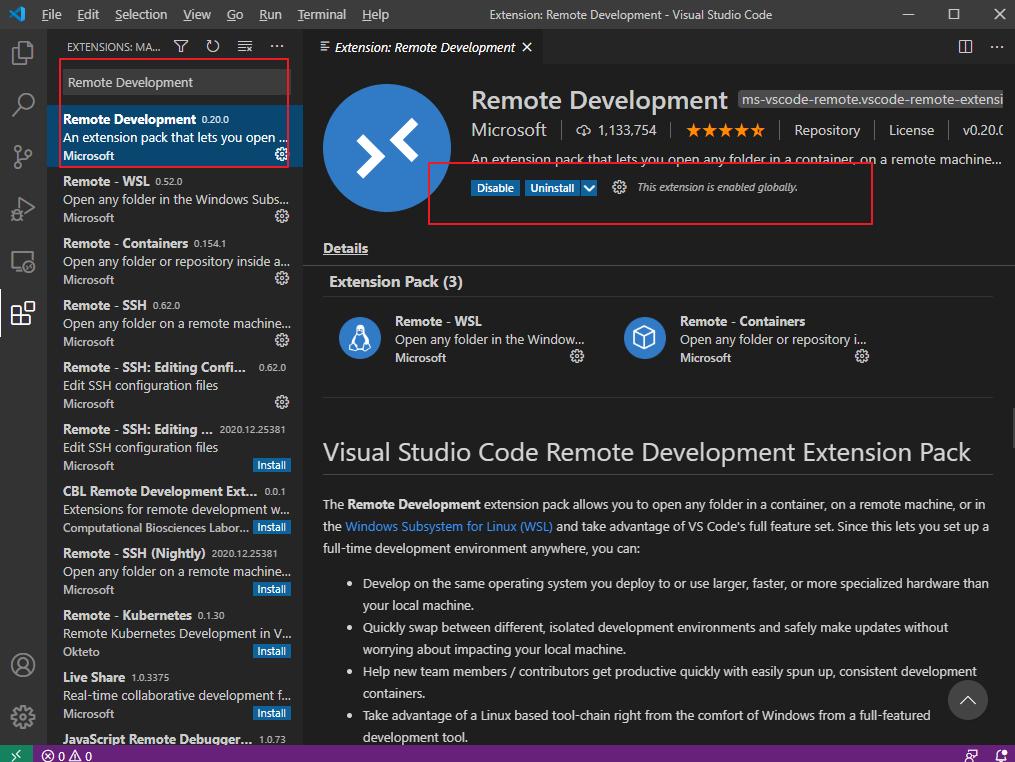This screenshot has height=762, width=1015.
Task: Open the Help menu
Action: (375, 14)
